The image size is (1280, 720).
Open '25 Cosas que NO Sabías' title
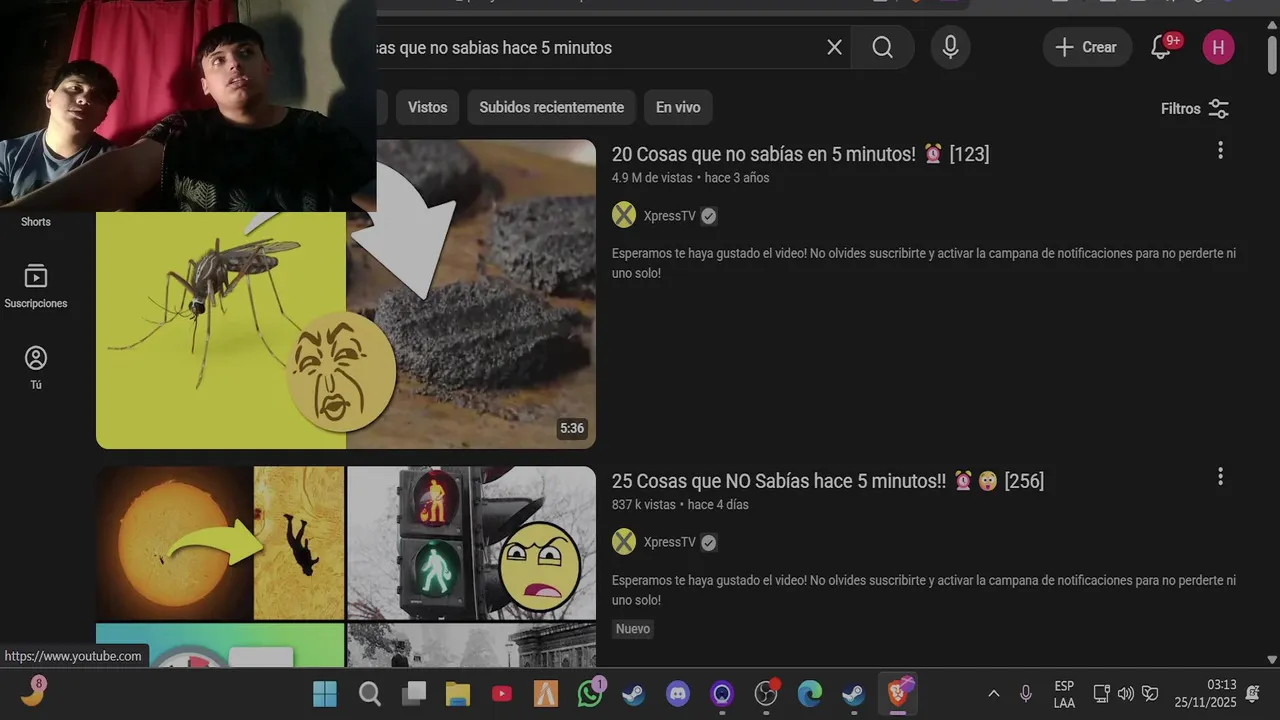pyautogui.click(x=828, y=481)
